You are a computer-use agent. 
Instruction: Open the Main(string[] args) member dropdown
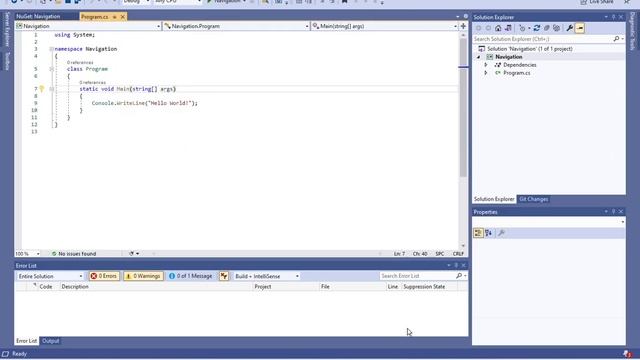384,26
